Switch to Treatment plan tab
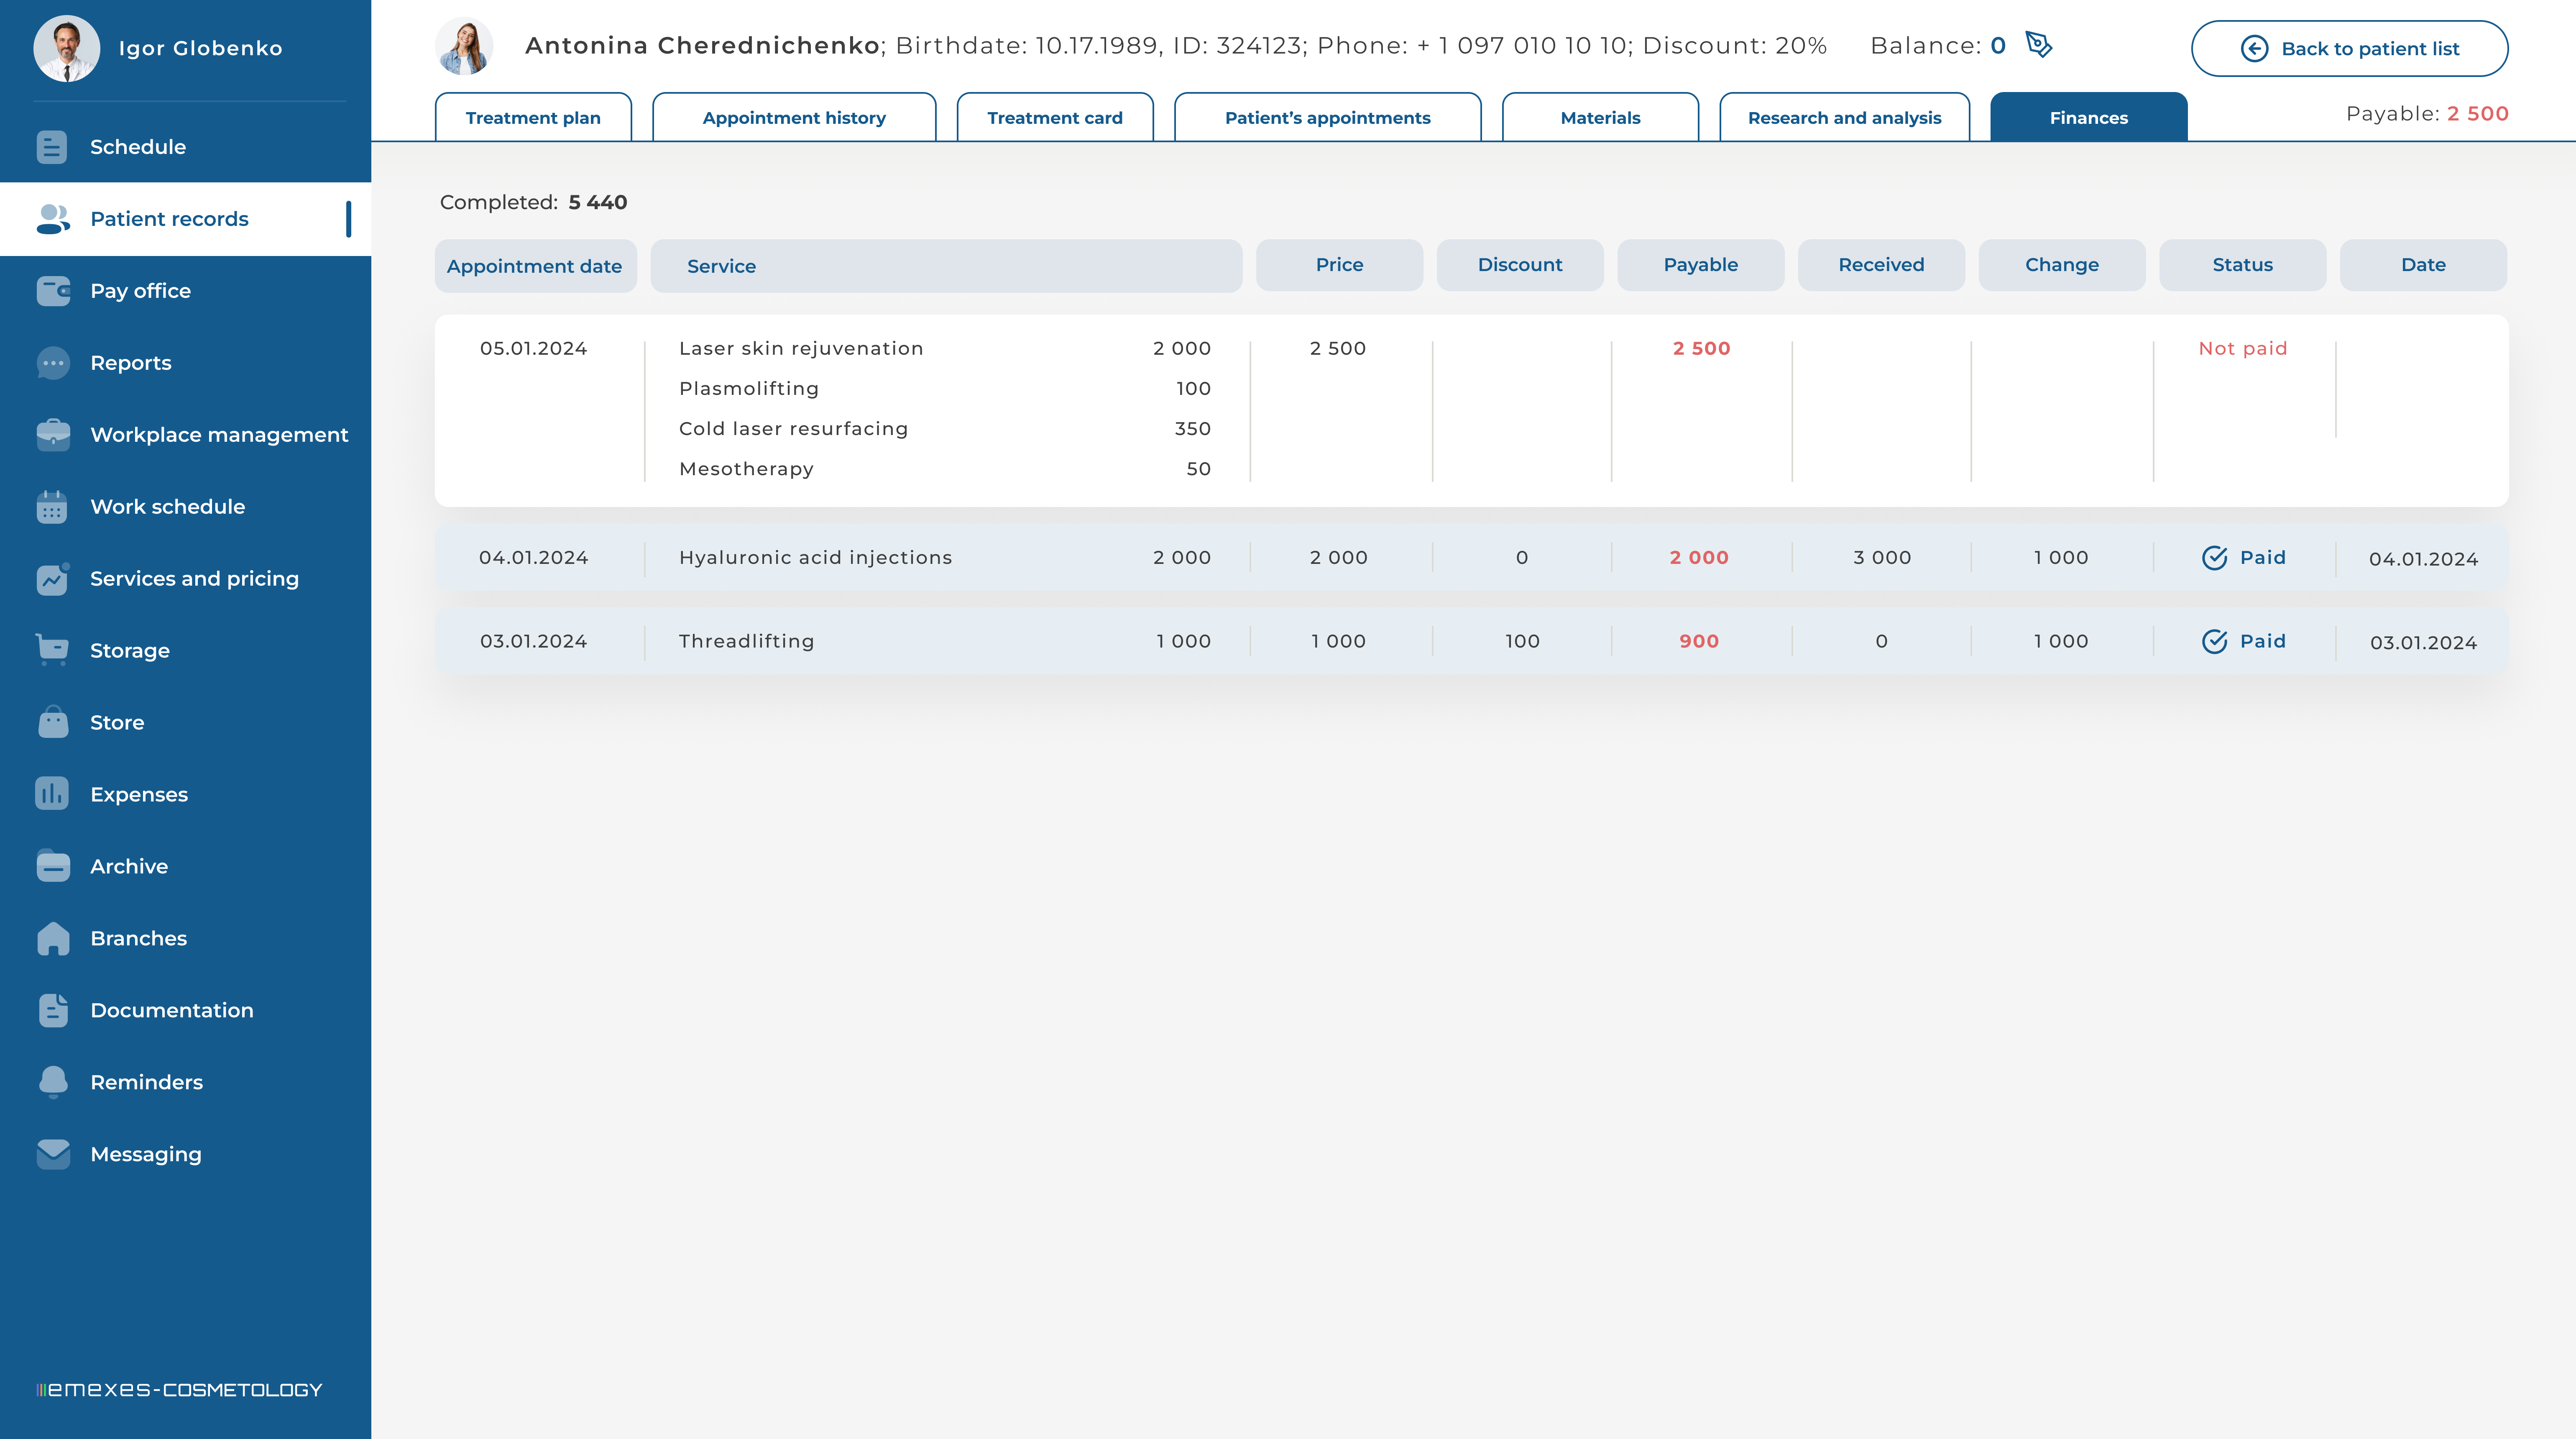Viewport: 2576px width, 1439px height. (x=533, y=118)
